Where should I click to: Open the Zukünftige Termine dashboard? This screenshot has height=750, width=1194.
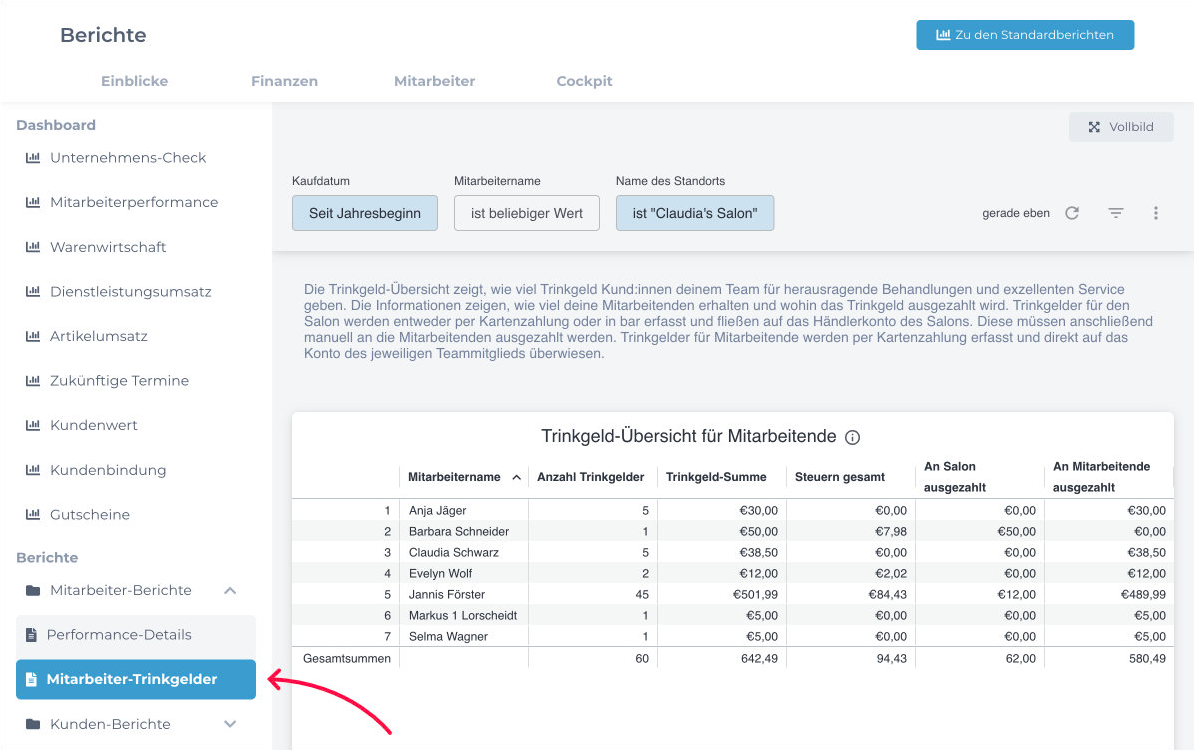(120, 380)
